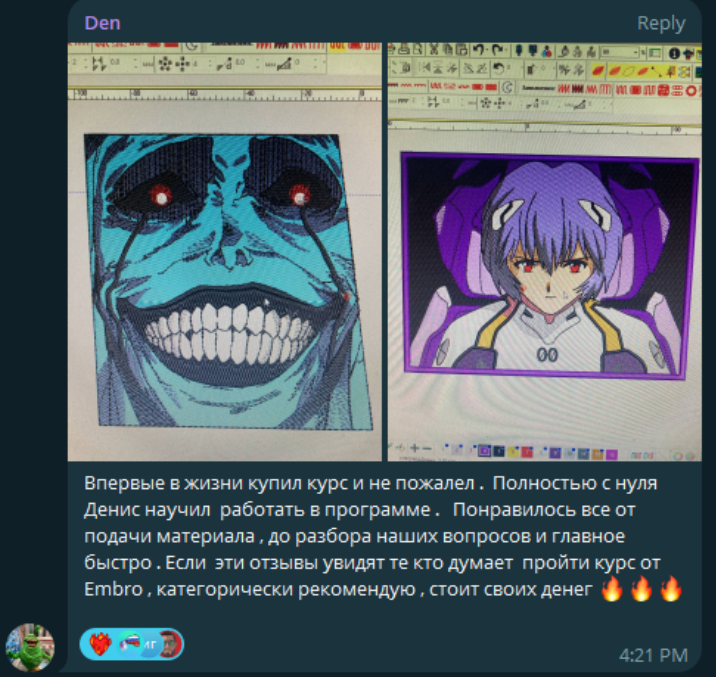Viewport: 716px width, 677px height.
Task: Open the purple-haired anime girl photo
Action: pyautogui.click(x=544, y=252)
